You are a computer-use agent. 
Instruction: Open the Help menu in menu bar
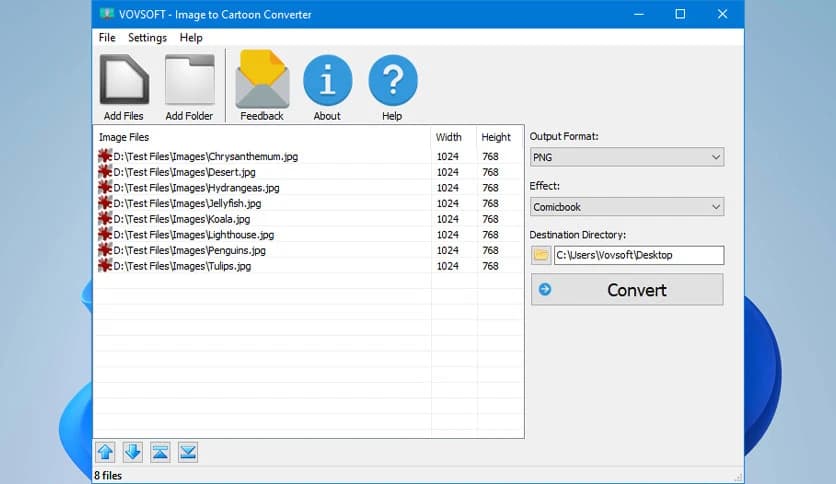191,38
